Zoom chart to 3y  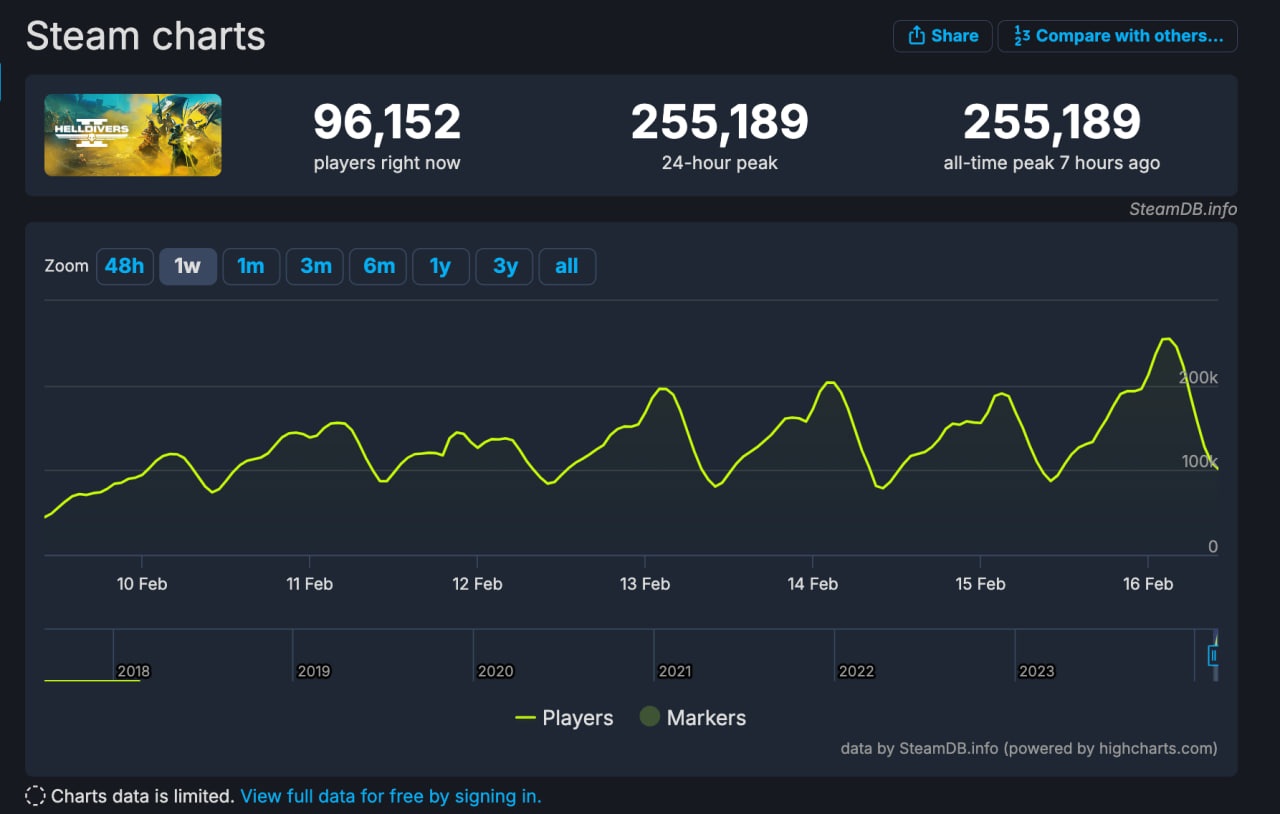point(505,266)
